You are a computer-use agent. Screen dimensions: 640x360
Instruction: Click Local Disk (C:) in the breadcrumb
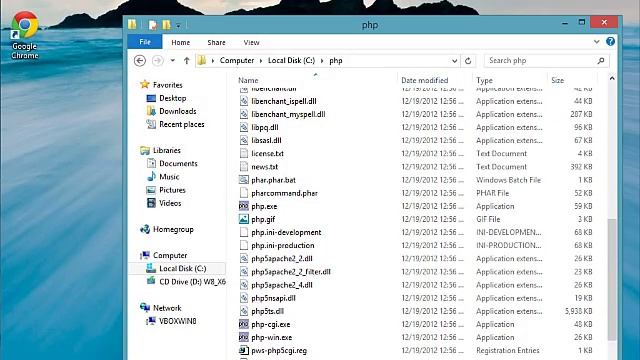point(291,60)
